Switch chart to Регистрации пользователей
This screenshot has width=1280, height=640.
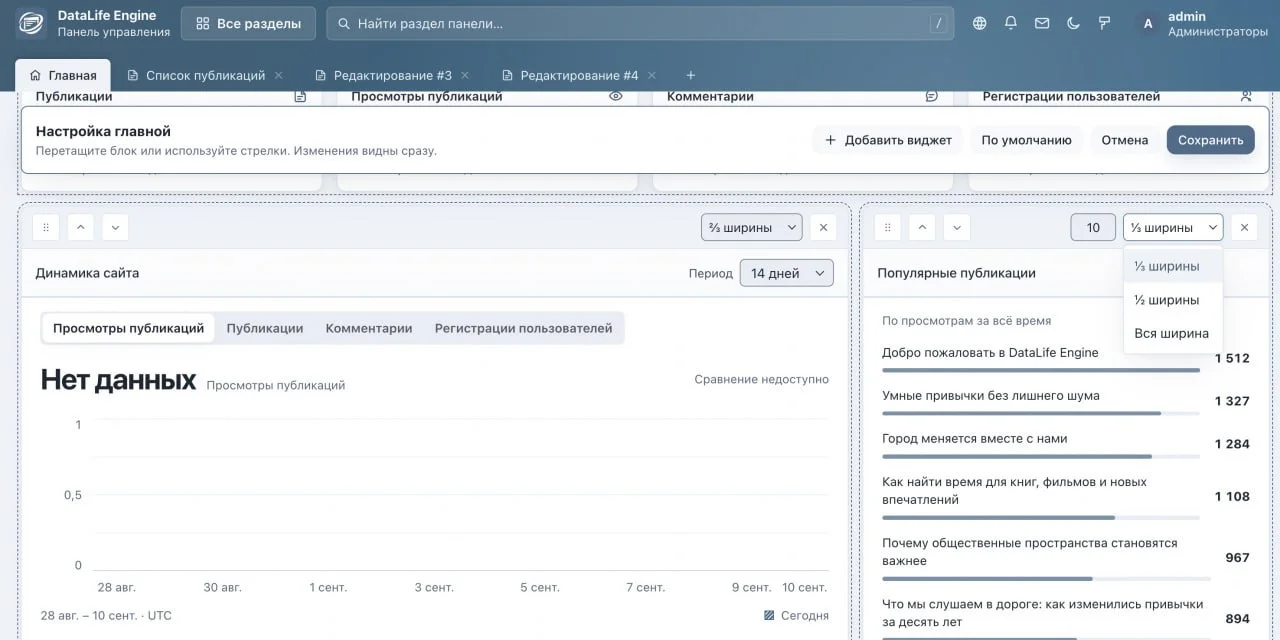523,328
